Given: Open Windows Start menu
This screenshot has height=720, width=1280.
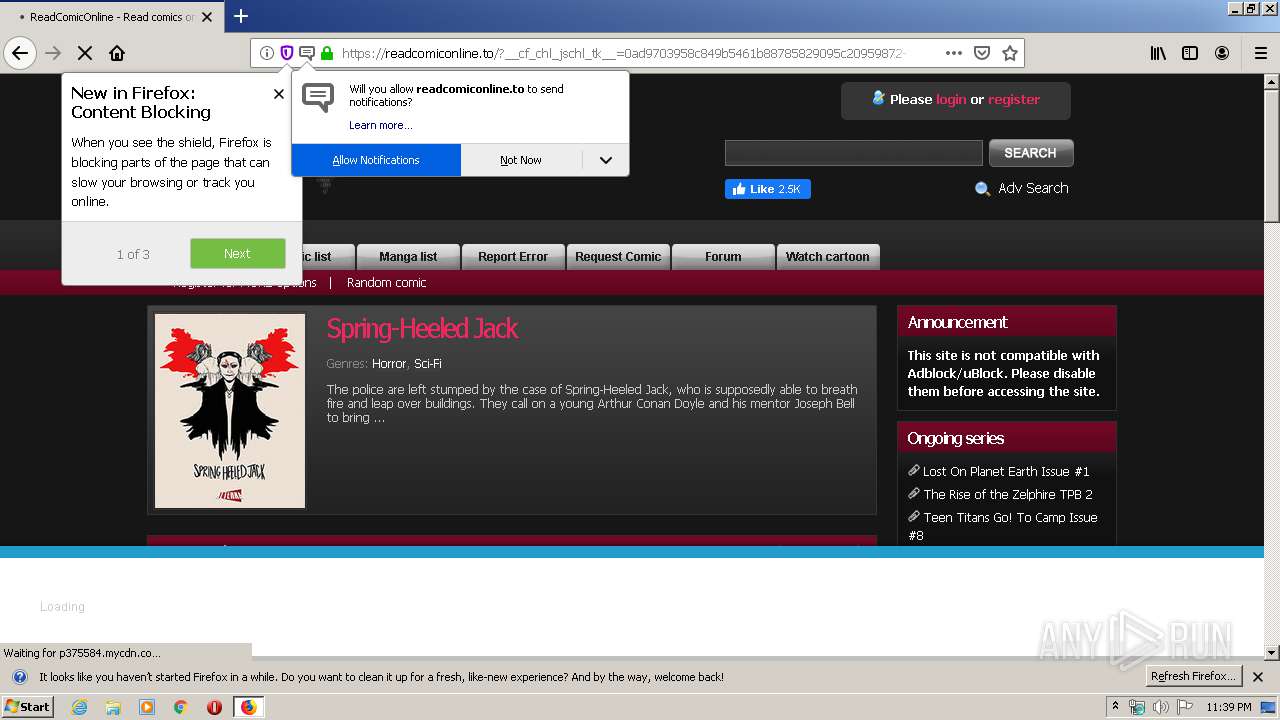Looking at the screenshot, I should pyautogui.click(x=28, y=707).
